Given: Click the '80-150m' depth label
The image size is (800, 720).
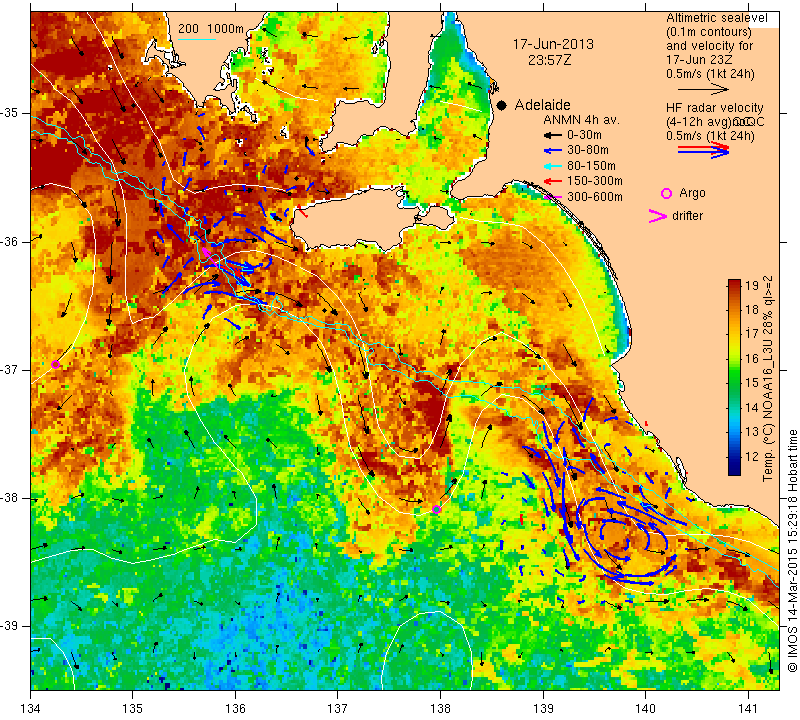Looking at the screenshot, I should 591,166.
